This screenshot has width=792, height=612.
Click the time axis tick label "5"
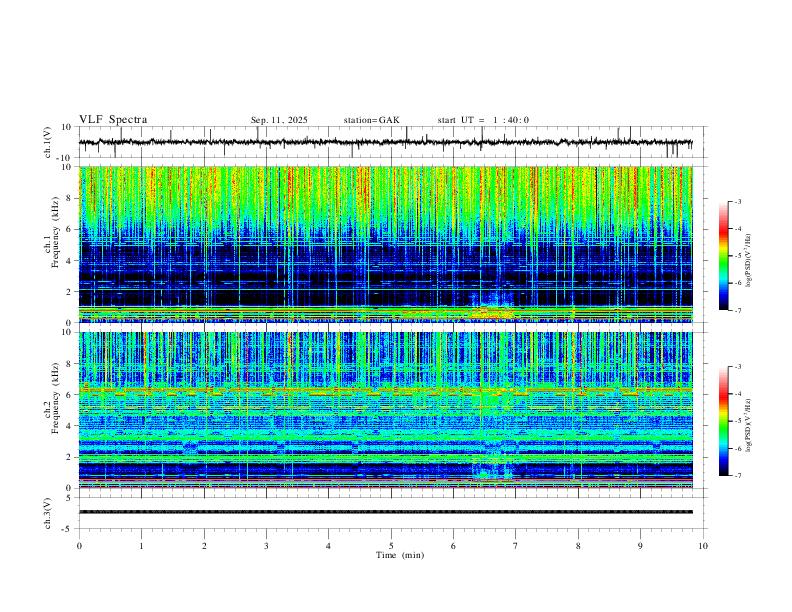391,546
